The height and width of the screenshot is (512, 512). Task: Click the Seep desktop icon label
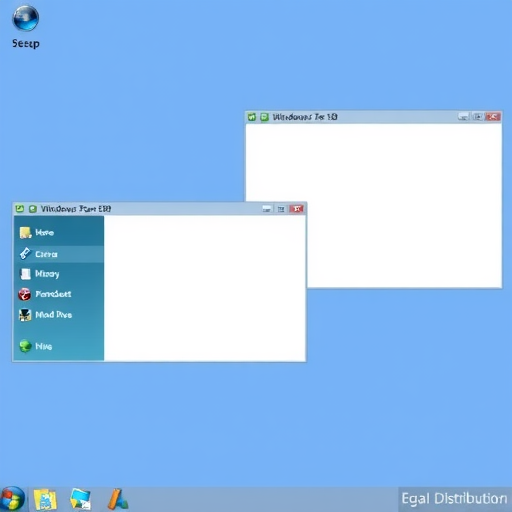[26, 43]
